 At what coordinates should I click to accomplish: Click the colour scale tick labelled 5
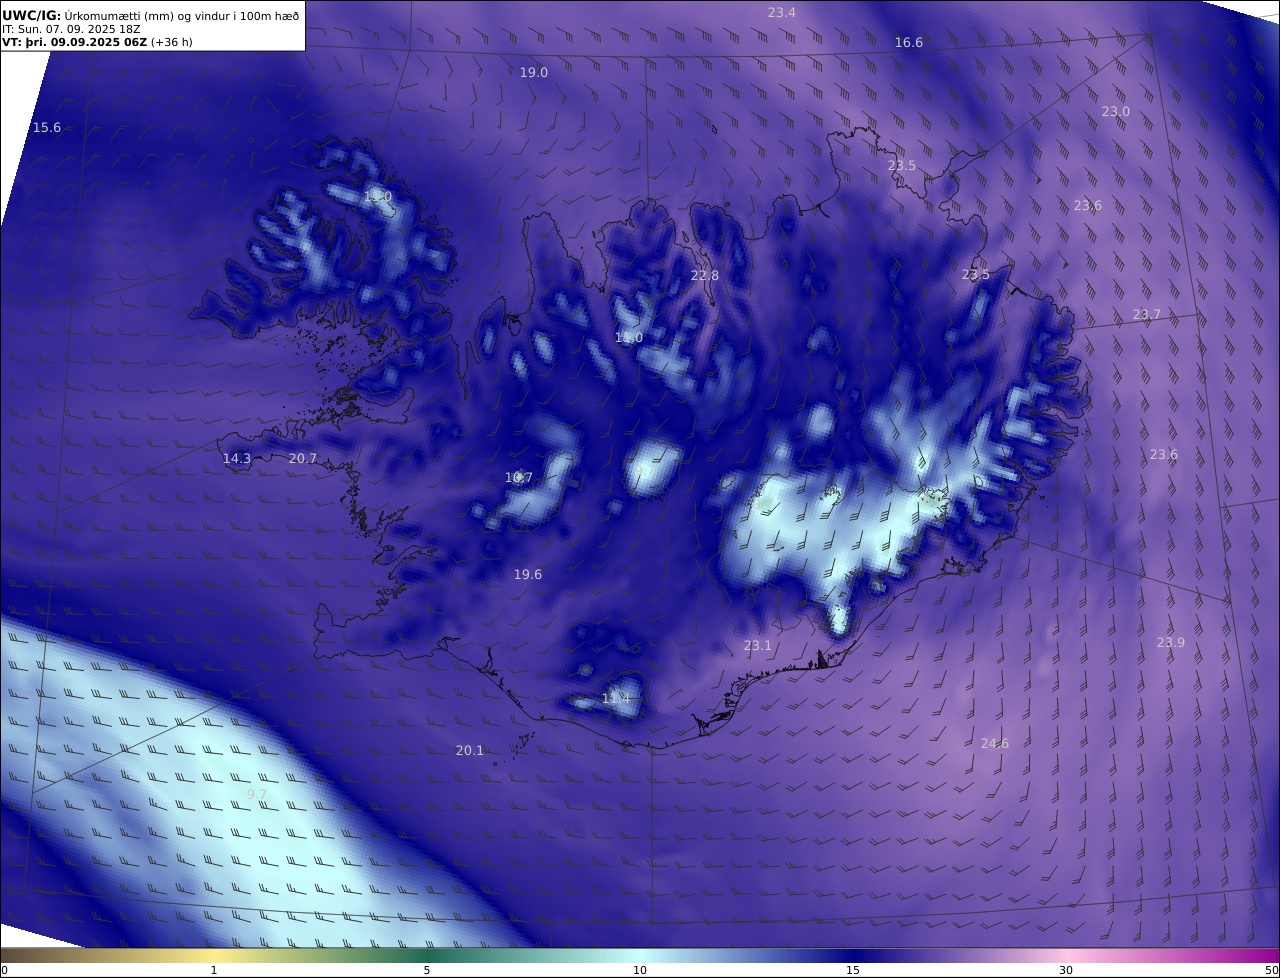click(427, 970)
